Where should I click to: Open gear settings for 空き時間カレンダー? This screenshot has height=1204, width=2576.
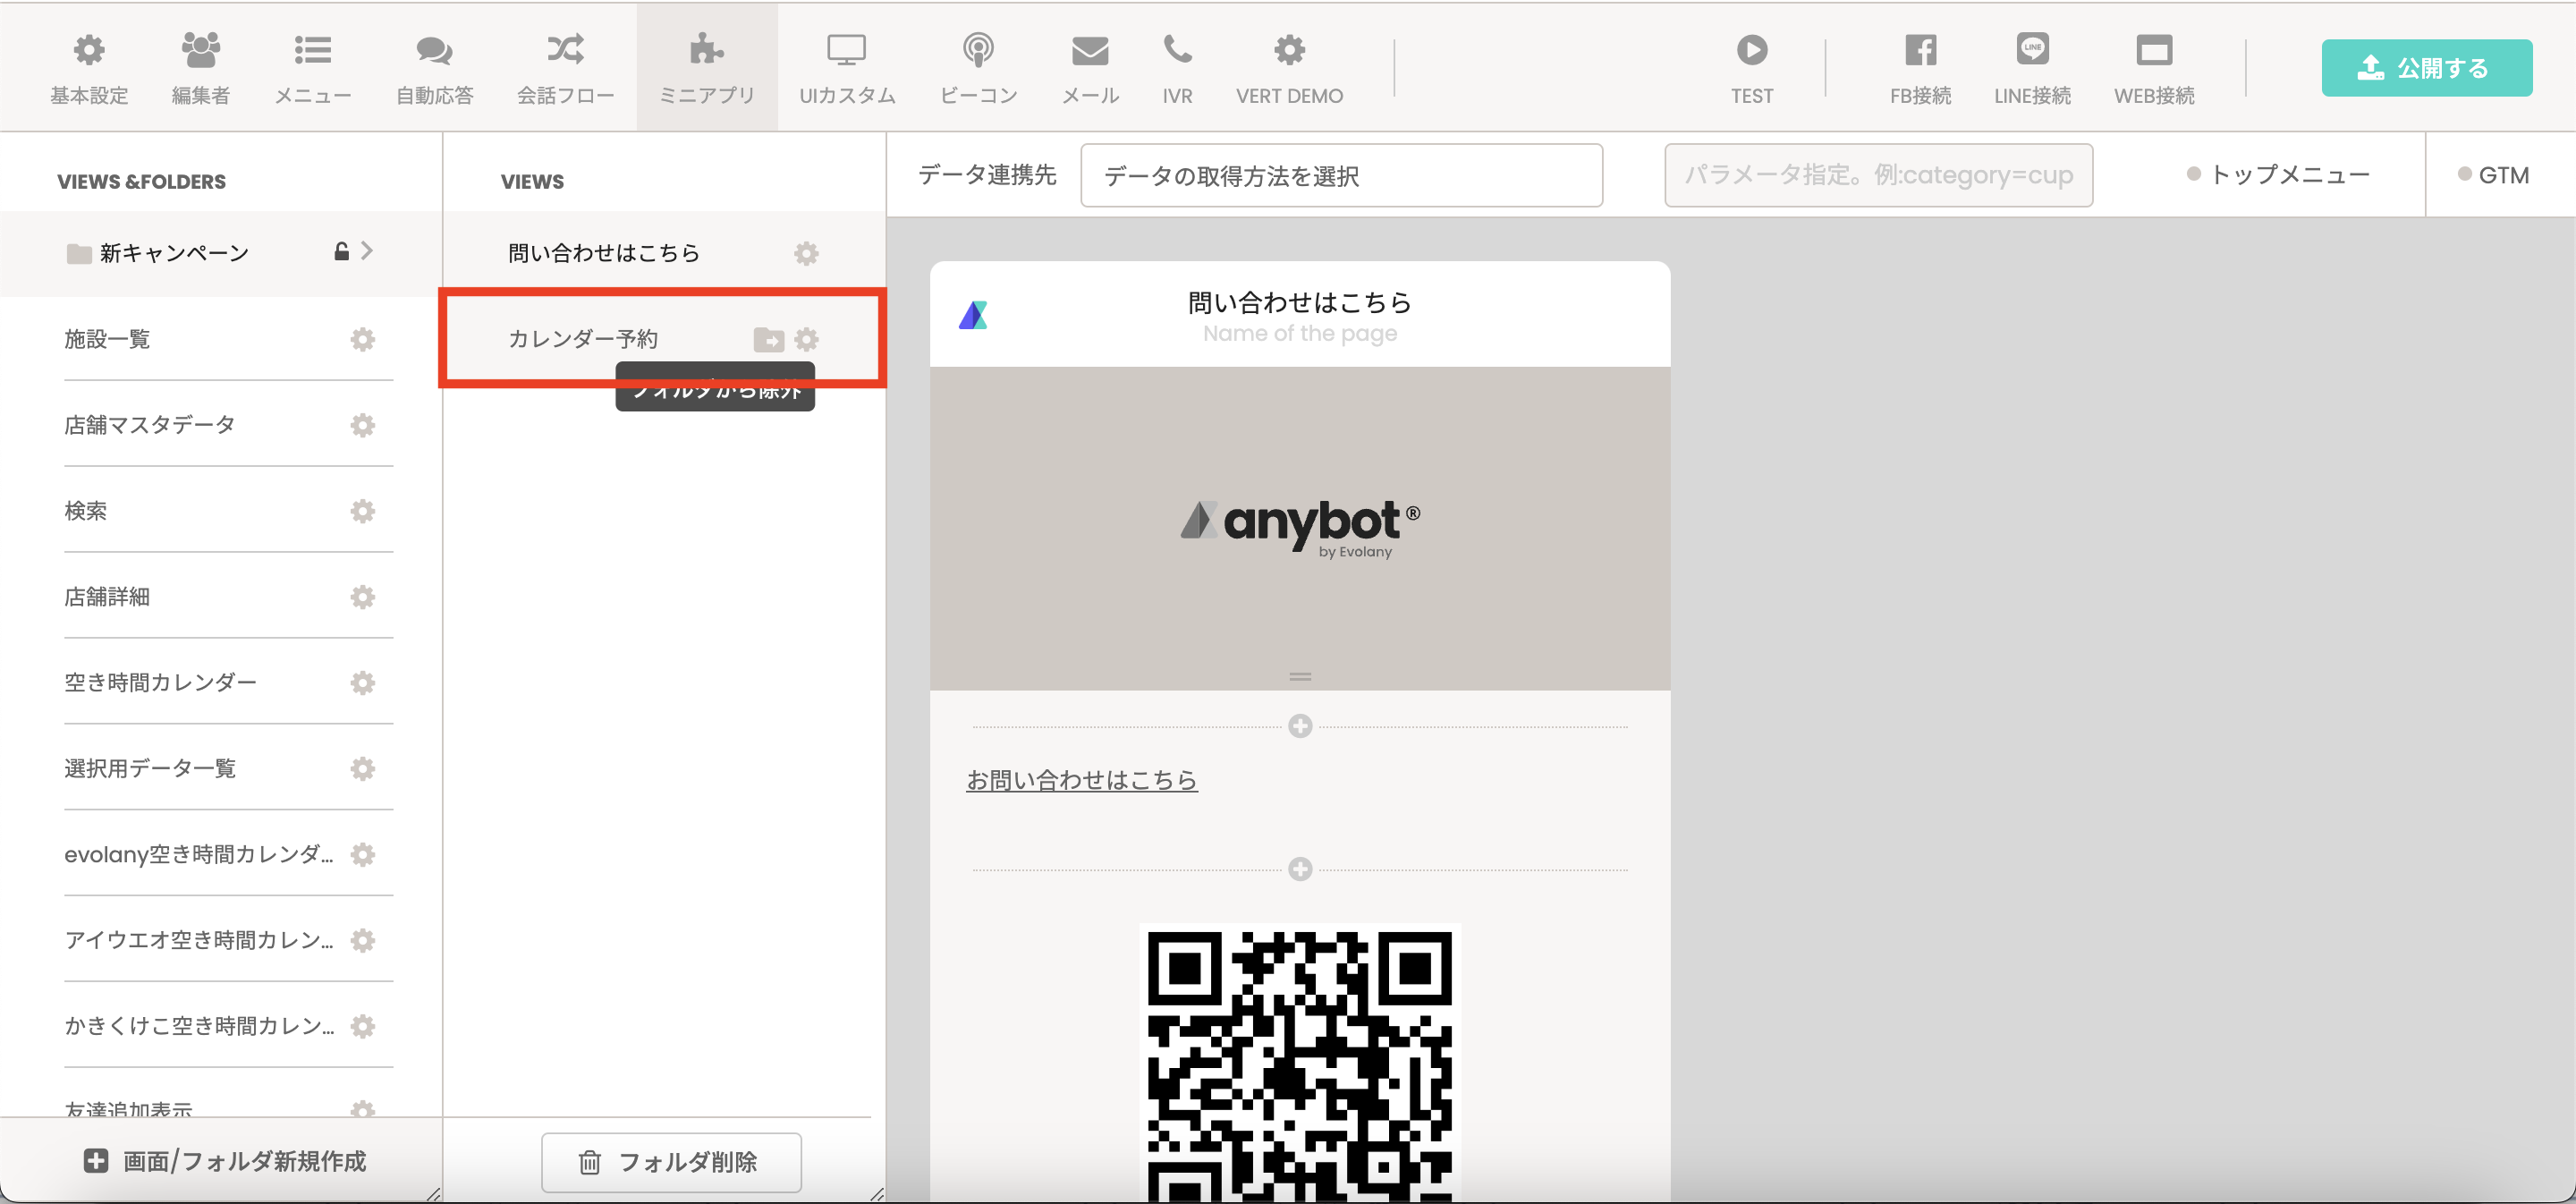pos(362,683)
